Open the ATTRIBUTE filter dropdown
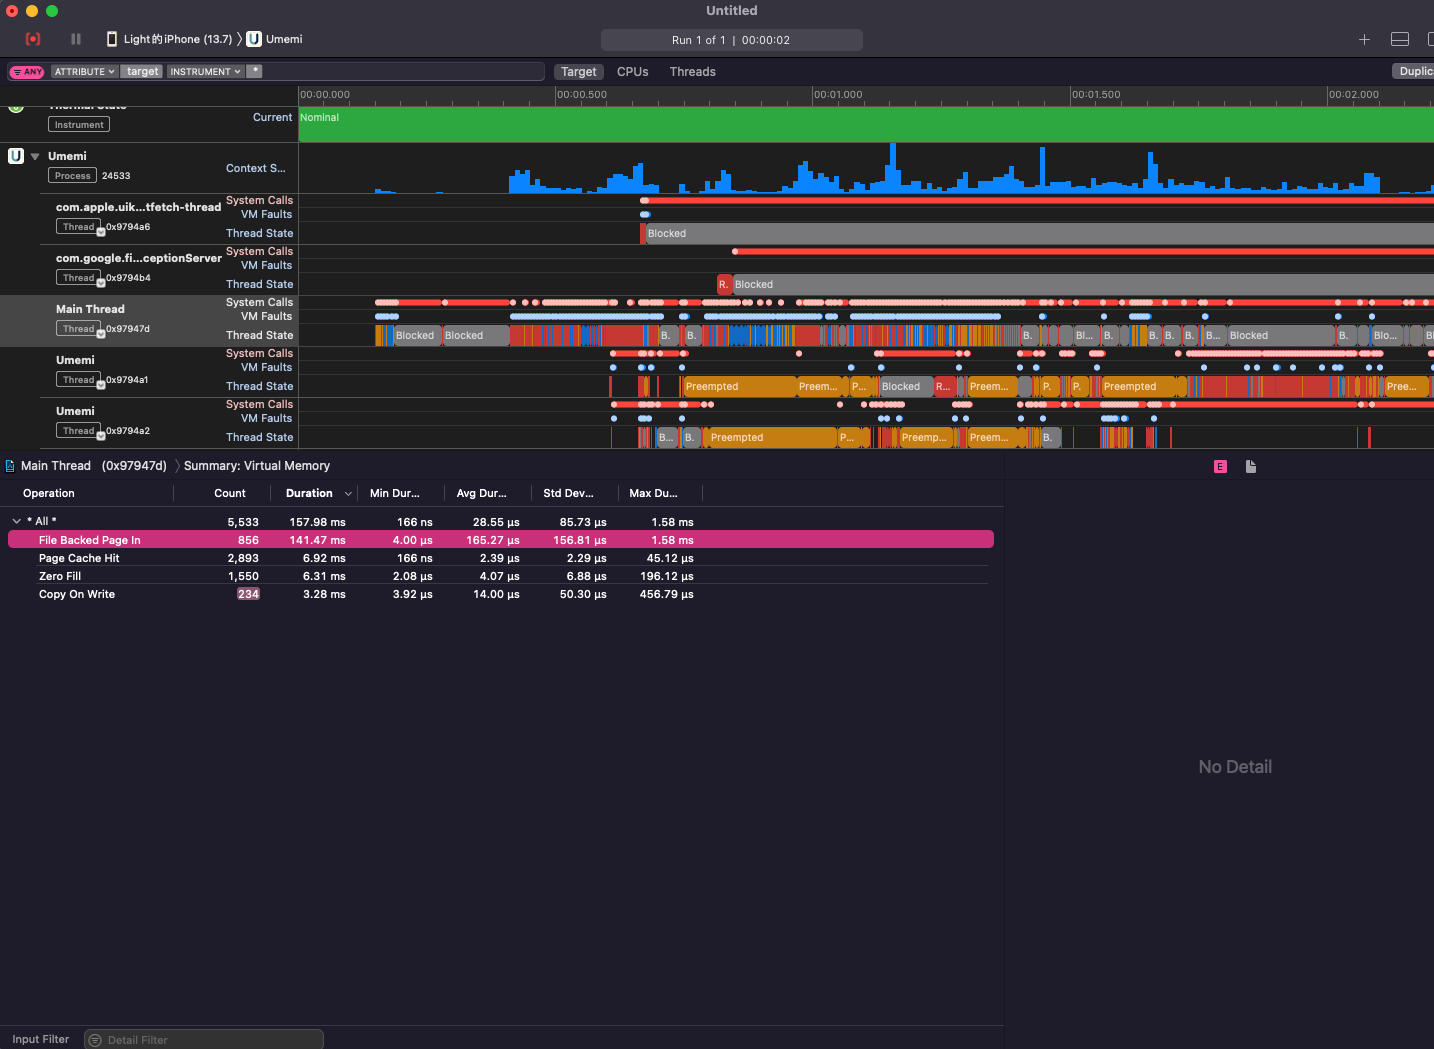 pyautogui.click(x=85, y=72)
